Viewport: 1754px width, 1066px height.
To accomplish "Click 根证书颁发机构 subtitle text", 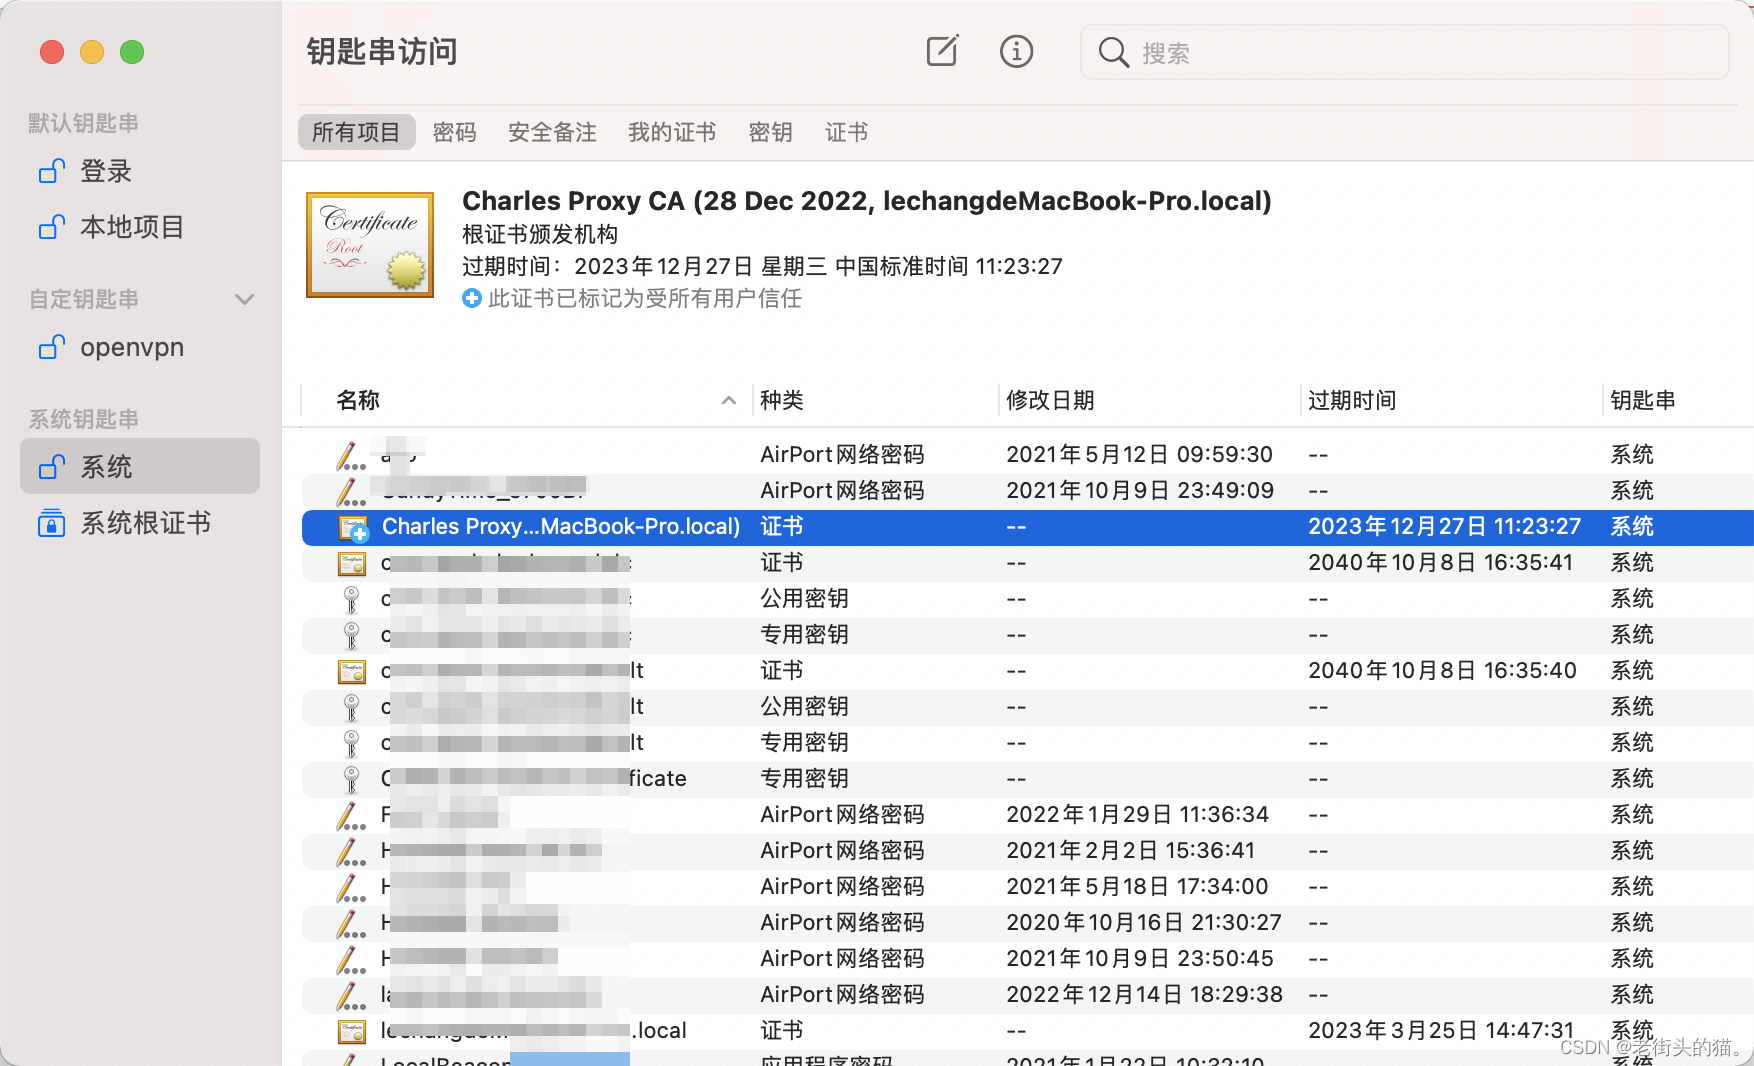I will coord(540,234).
